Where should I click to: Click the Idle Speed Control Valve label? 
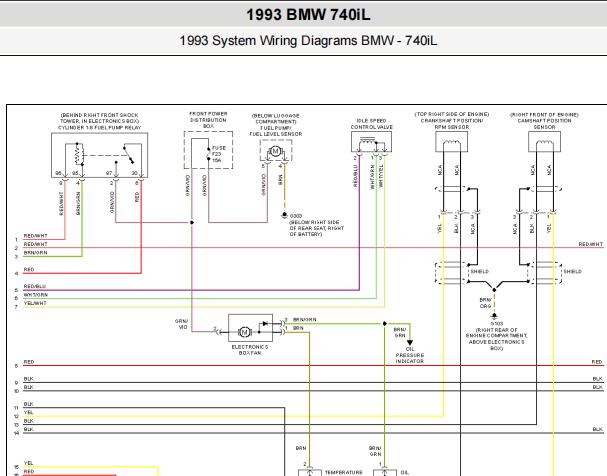[x=372, y=124]
